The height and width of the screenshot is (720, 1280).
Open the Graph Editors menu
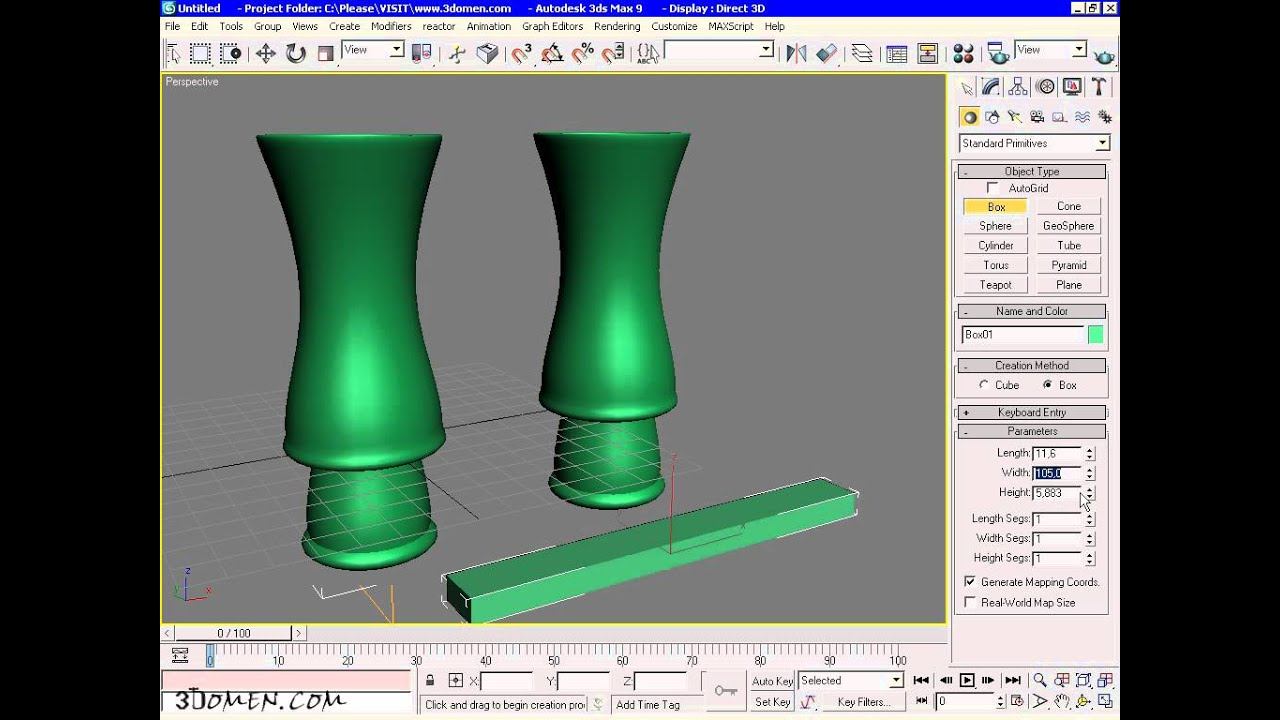click(552, 27)
